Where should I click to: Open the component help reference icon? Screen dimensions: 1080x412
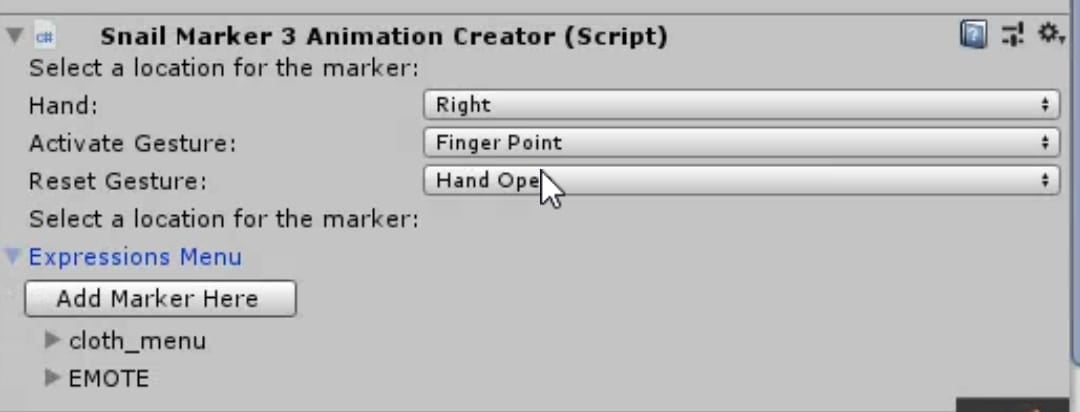(972, 36)
